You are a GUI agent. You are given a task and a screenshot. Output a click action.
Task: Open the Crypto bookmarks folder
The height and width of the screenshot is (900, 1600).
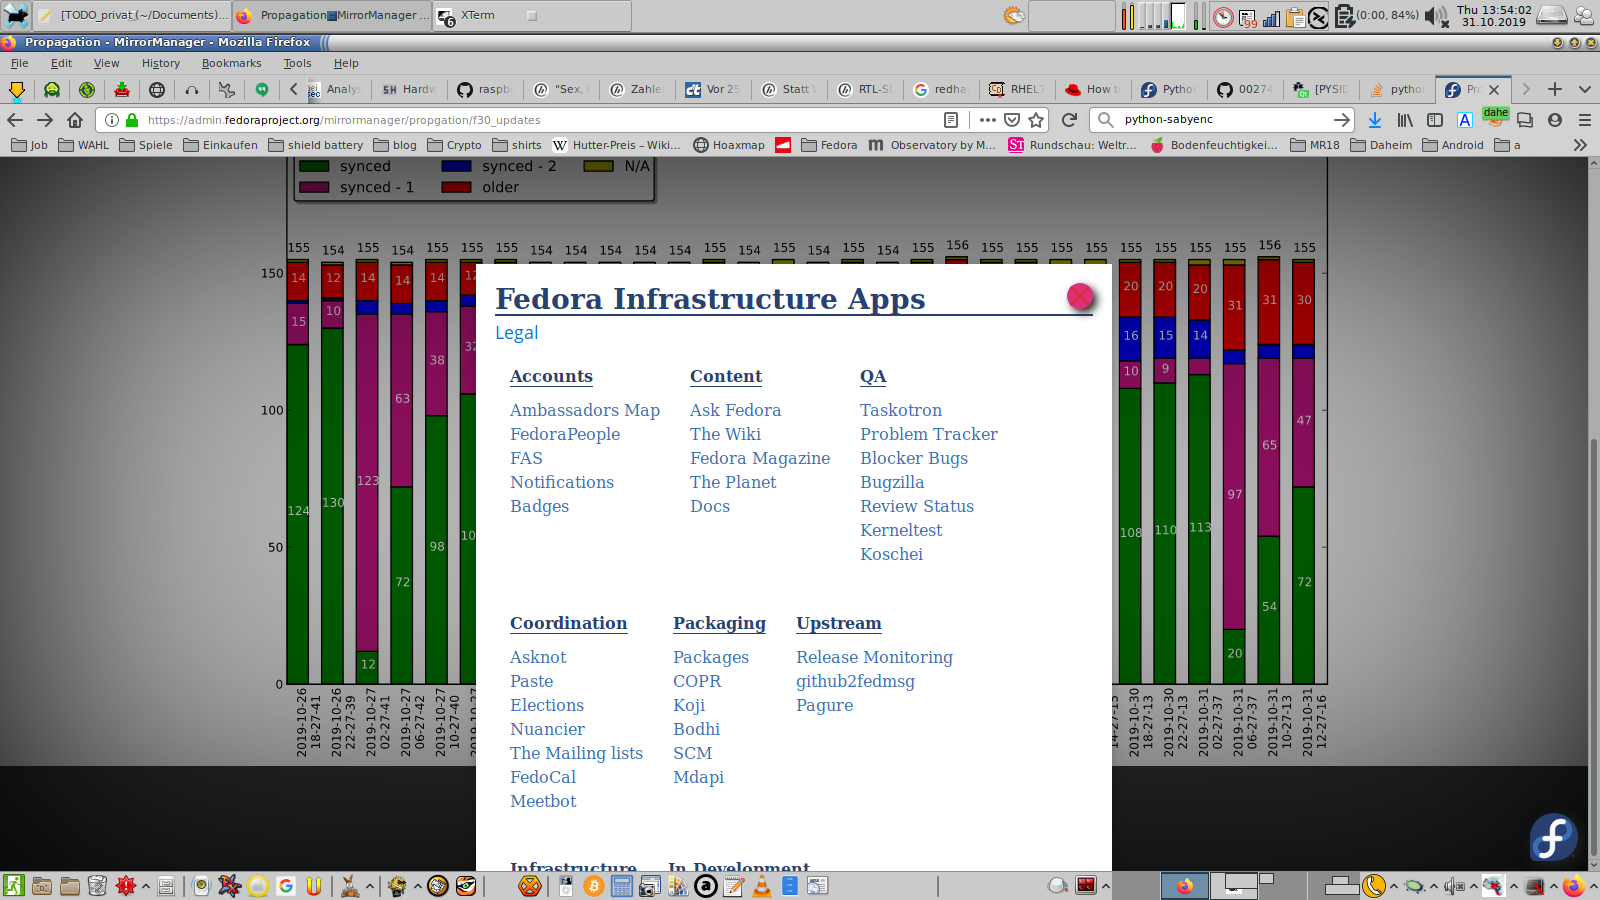pos(454,145)
